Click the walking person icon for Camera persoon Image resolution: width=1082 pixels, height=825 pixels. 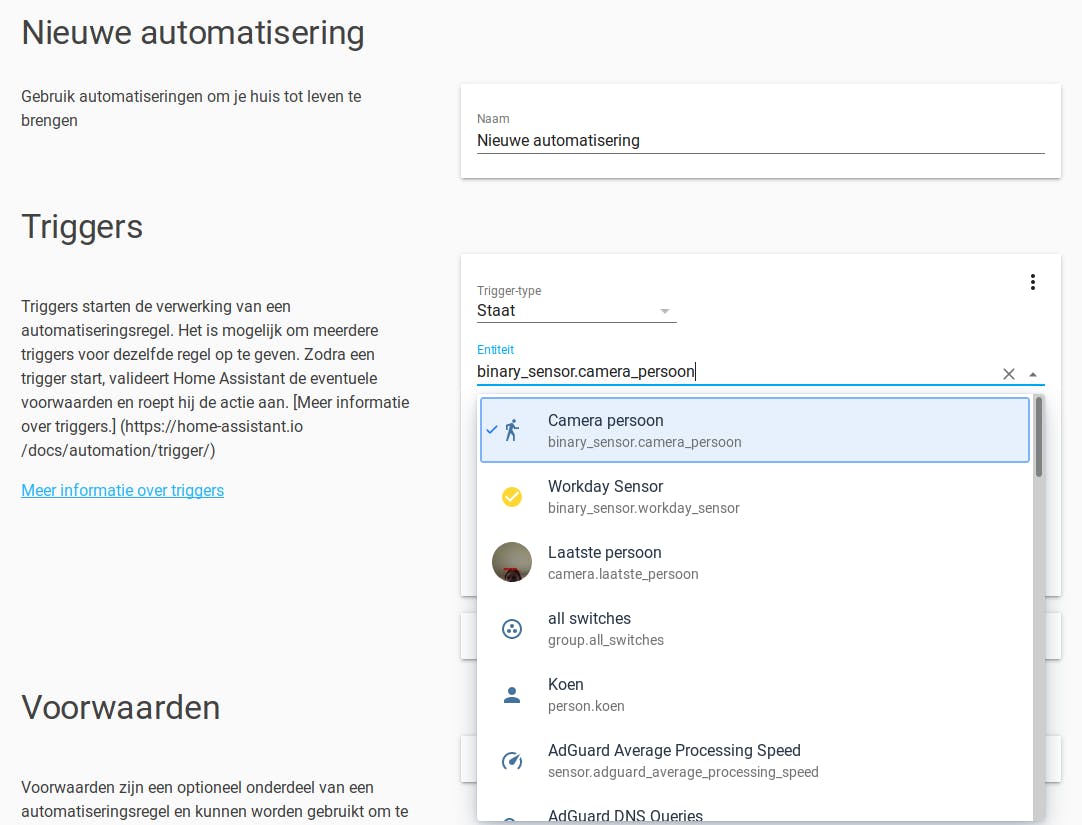[x=512, y=431]
